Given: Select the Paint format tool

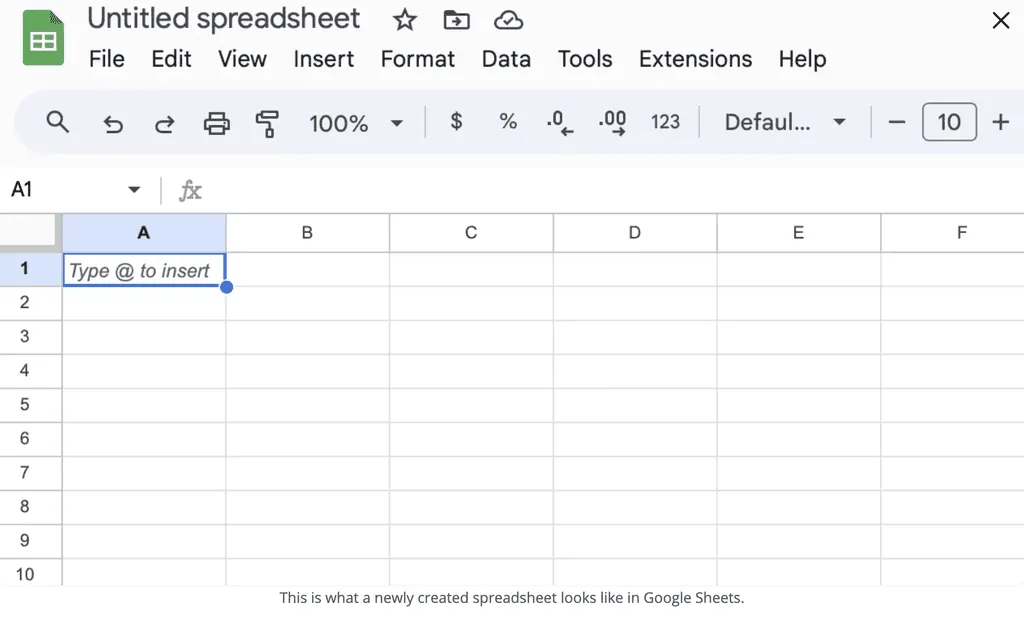Looking at the screenshot, I should pos(265,123).
